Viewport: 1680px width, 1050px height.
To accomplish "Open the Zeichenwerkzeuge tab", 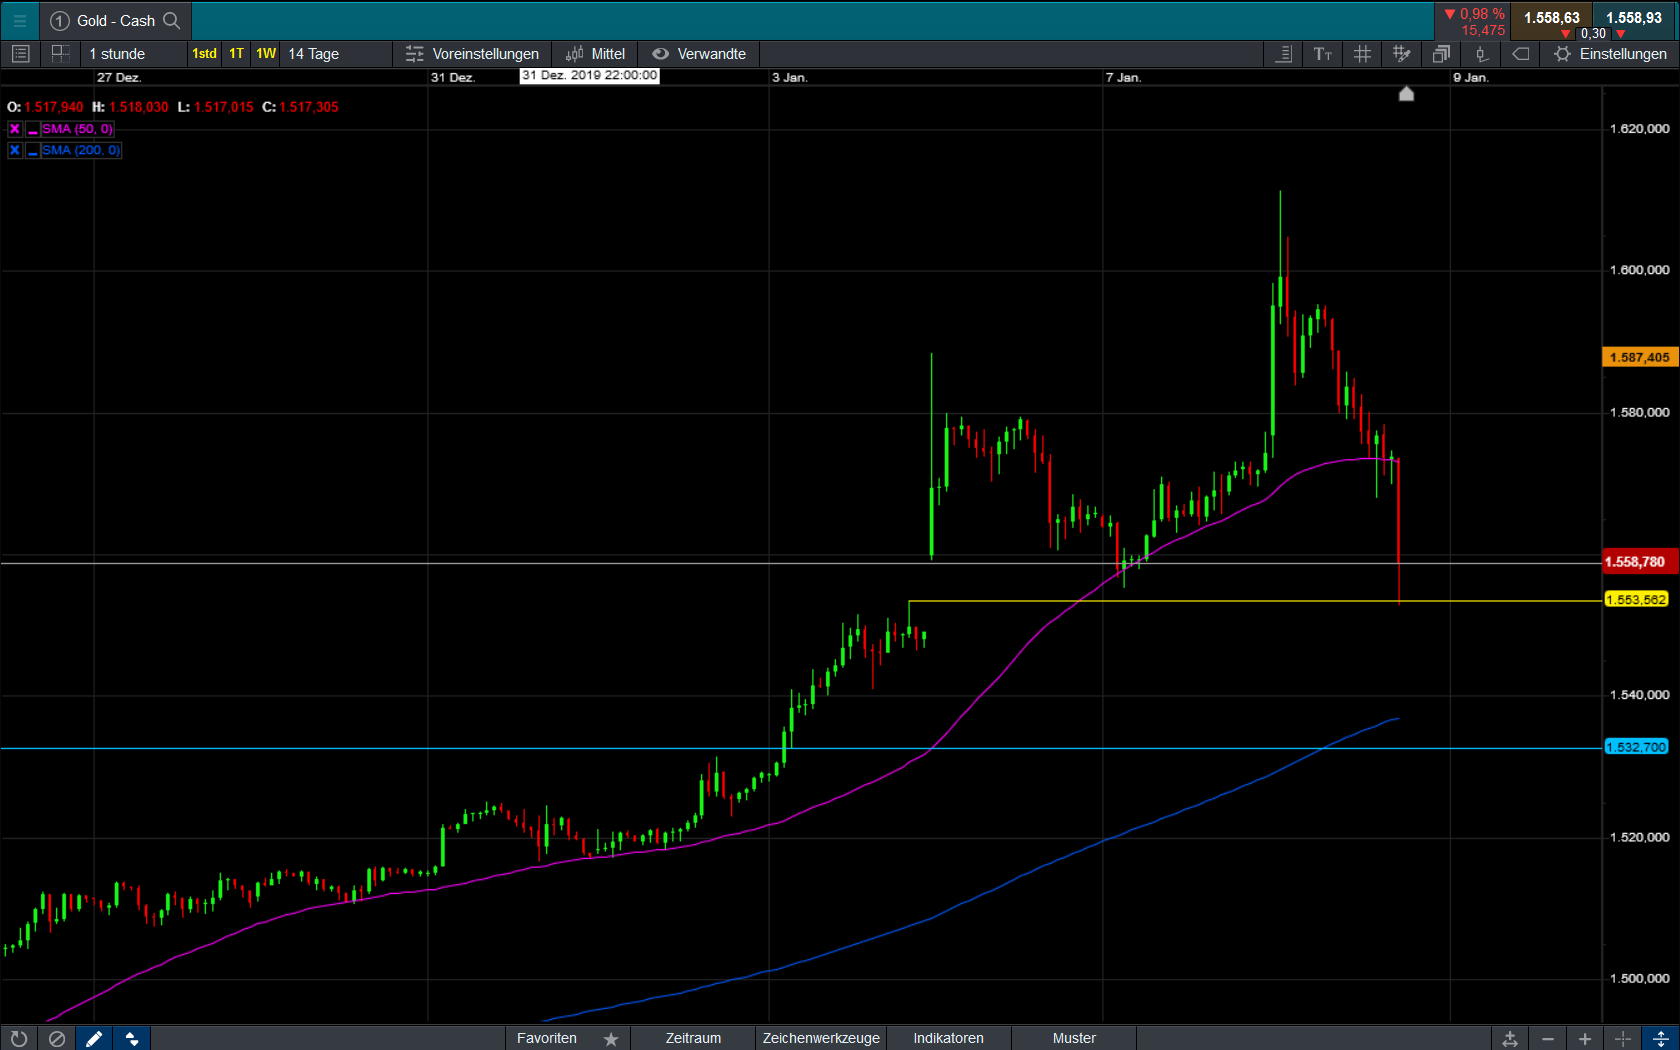I will [x=821, y=1039].
